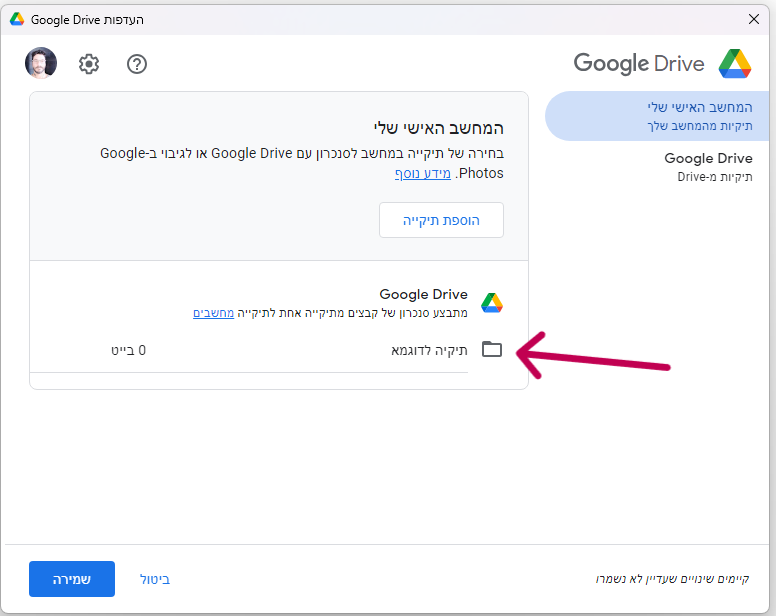This screenshot has width=776, height=616.
Task: Select the המחשב האישי שלי sidebar tab
Action: (657, 116)
